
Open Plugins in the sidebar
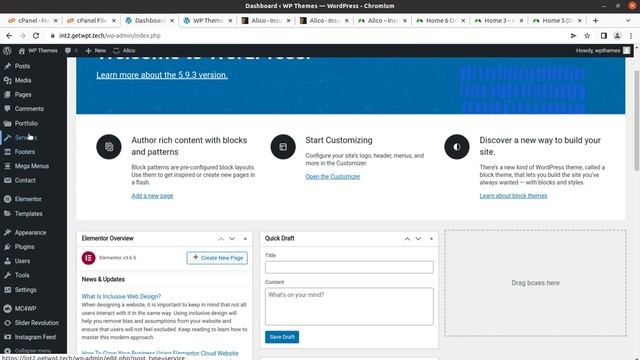pyautogui.click(x=24, y=247)
